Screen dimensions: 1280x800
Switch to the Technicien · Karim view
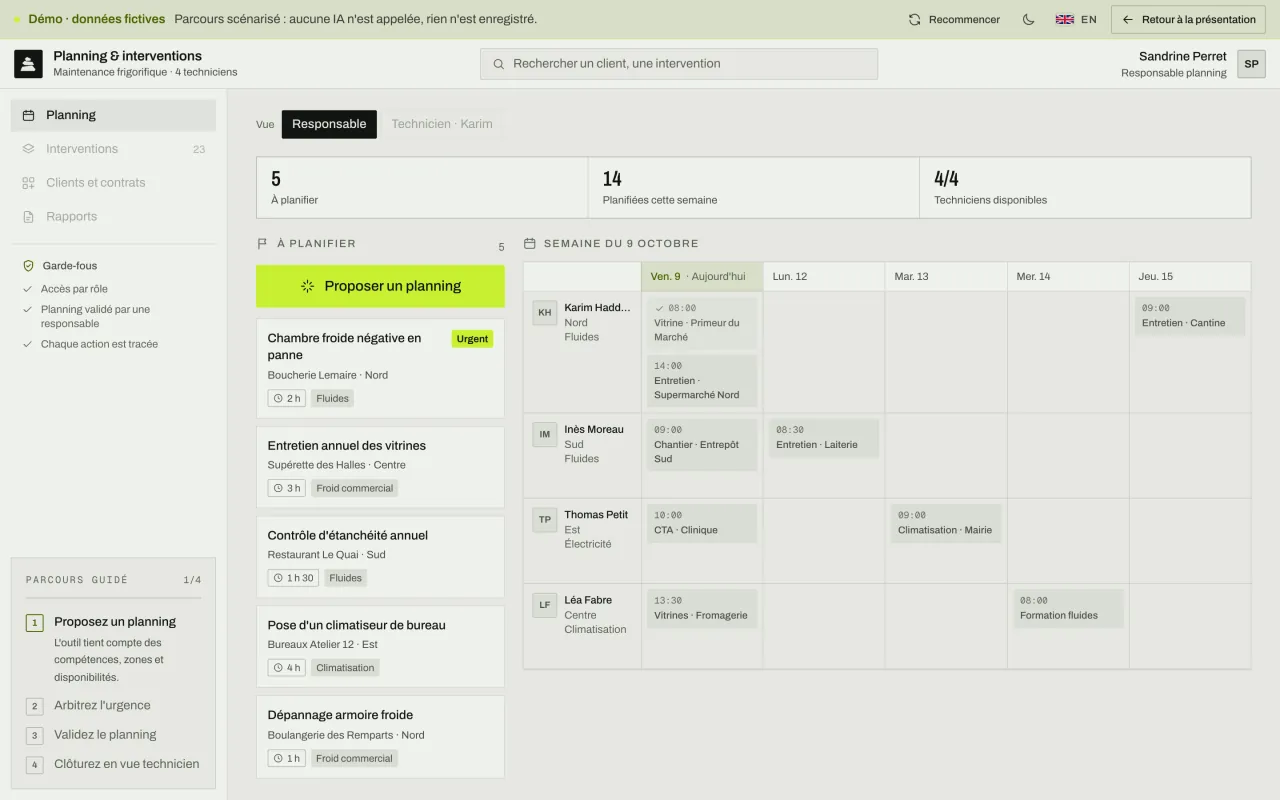[442, 124]
